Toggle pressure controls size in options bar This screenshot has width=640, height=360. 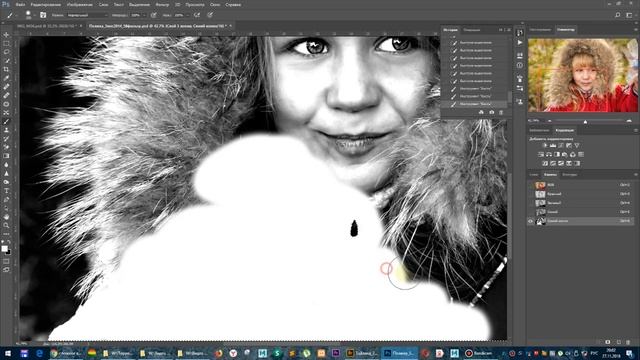click(x=210, y=15)
